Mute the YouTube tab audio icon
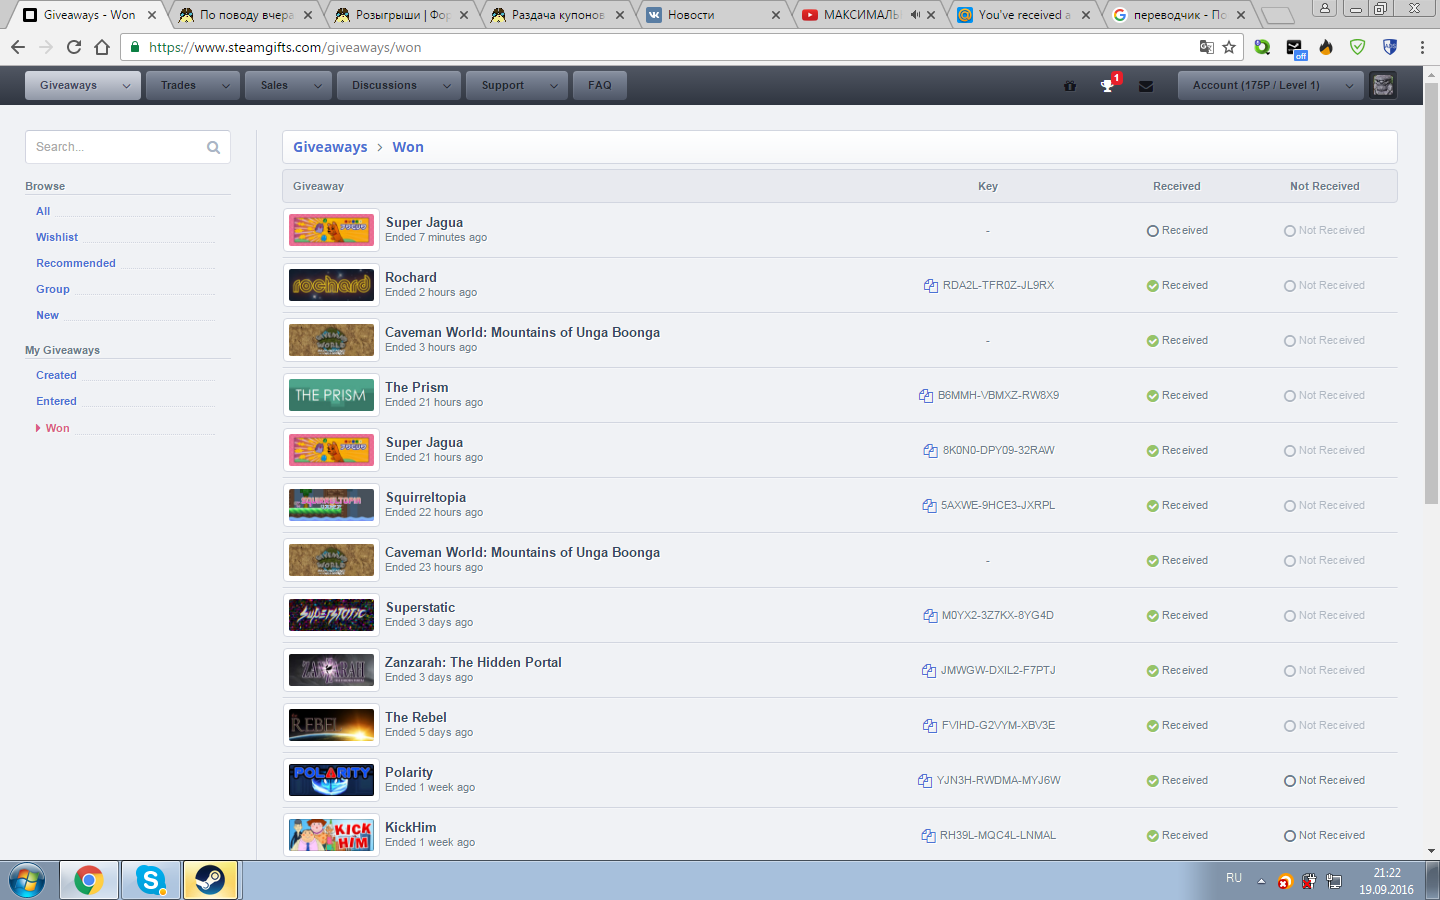Viewport: 1440px width, 900px height. click(x=915, y=15)
